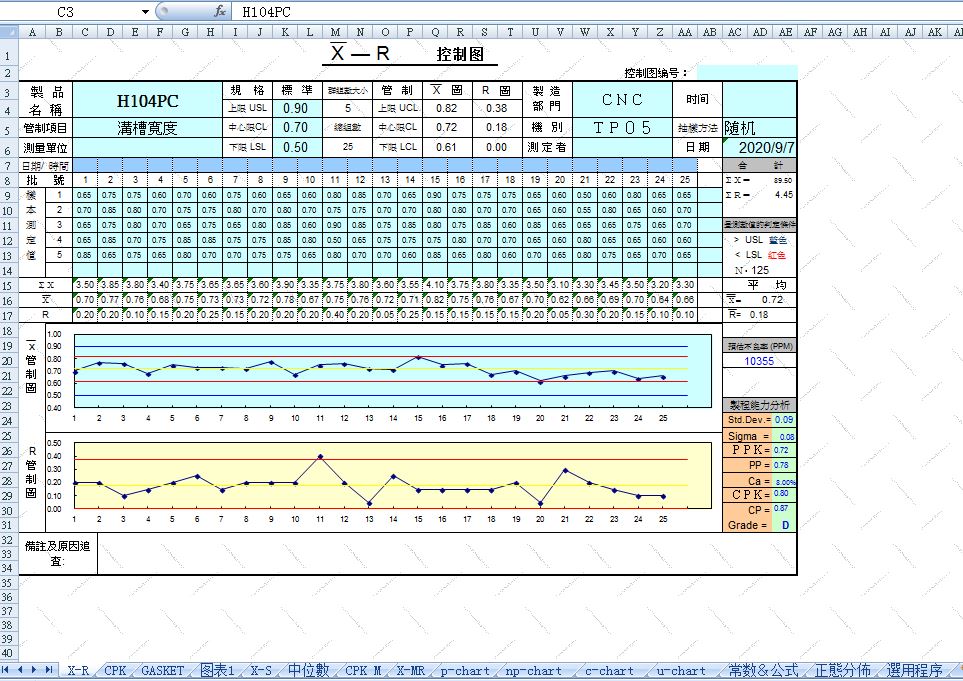Screen dimensions: 963x681
Task: Click the Select All corner button
Action: pos(9,31)
